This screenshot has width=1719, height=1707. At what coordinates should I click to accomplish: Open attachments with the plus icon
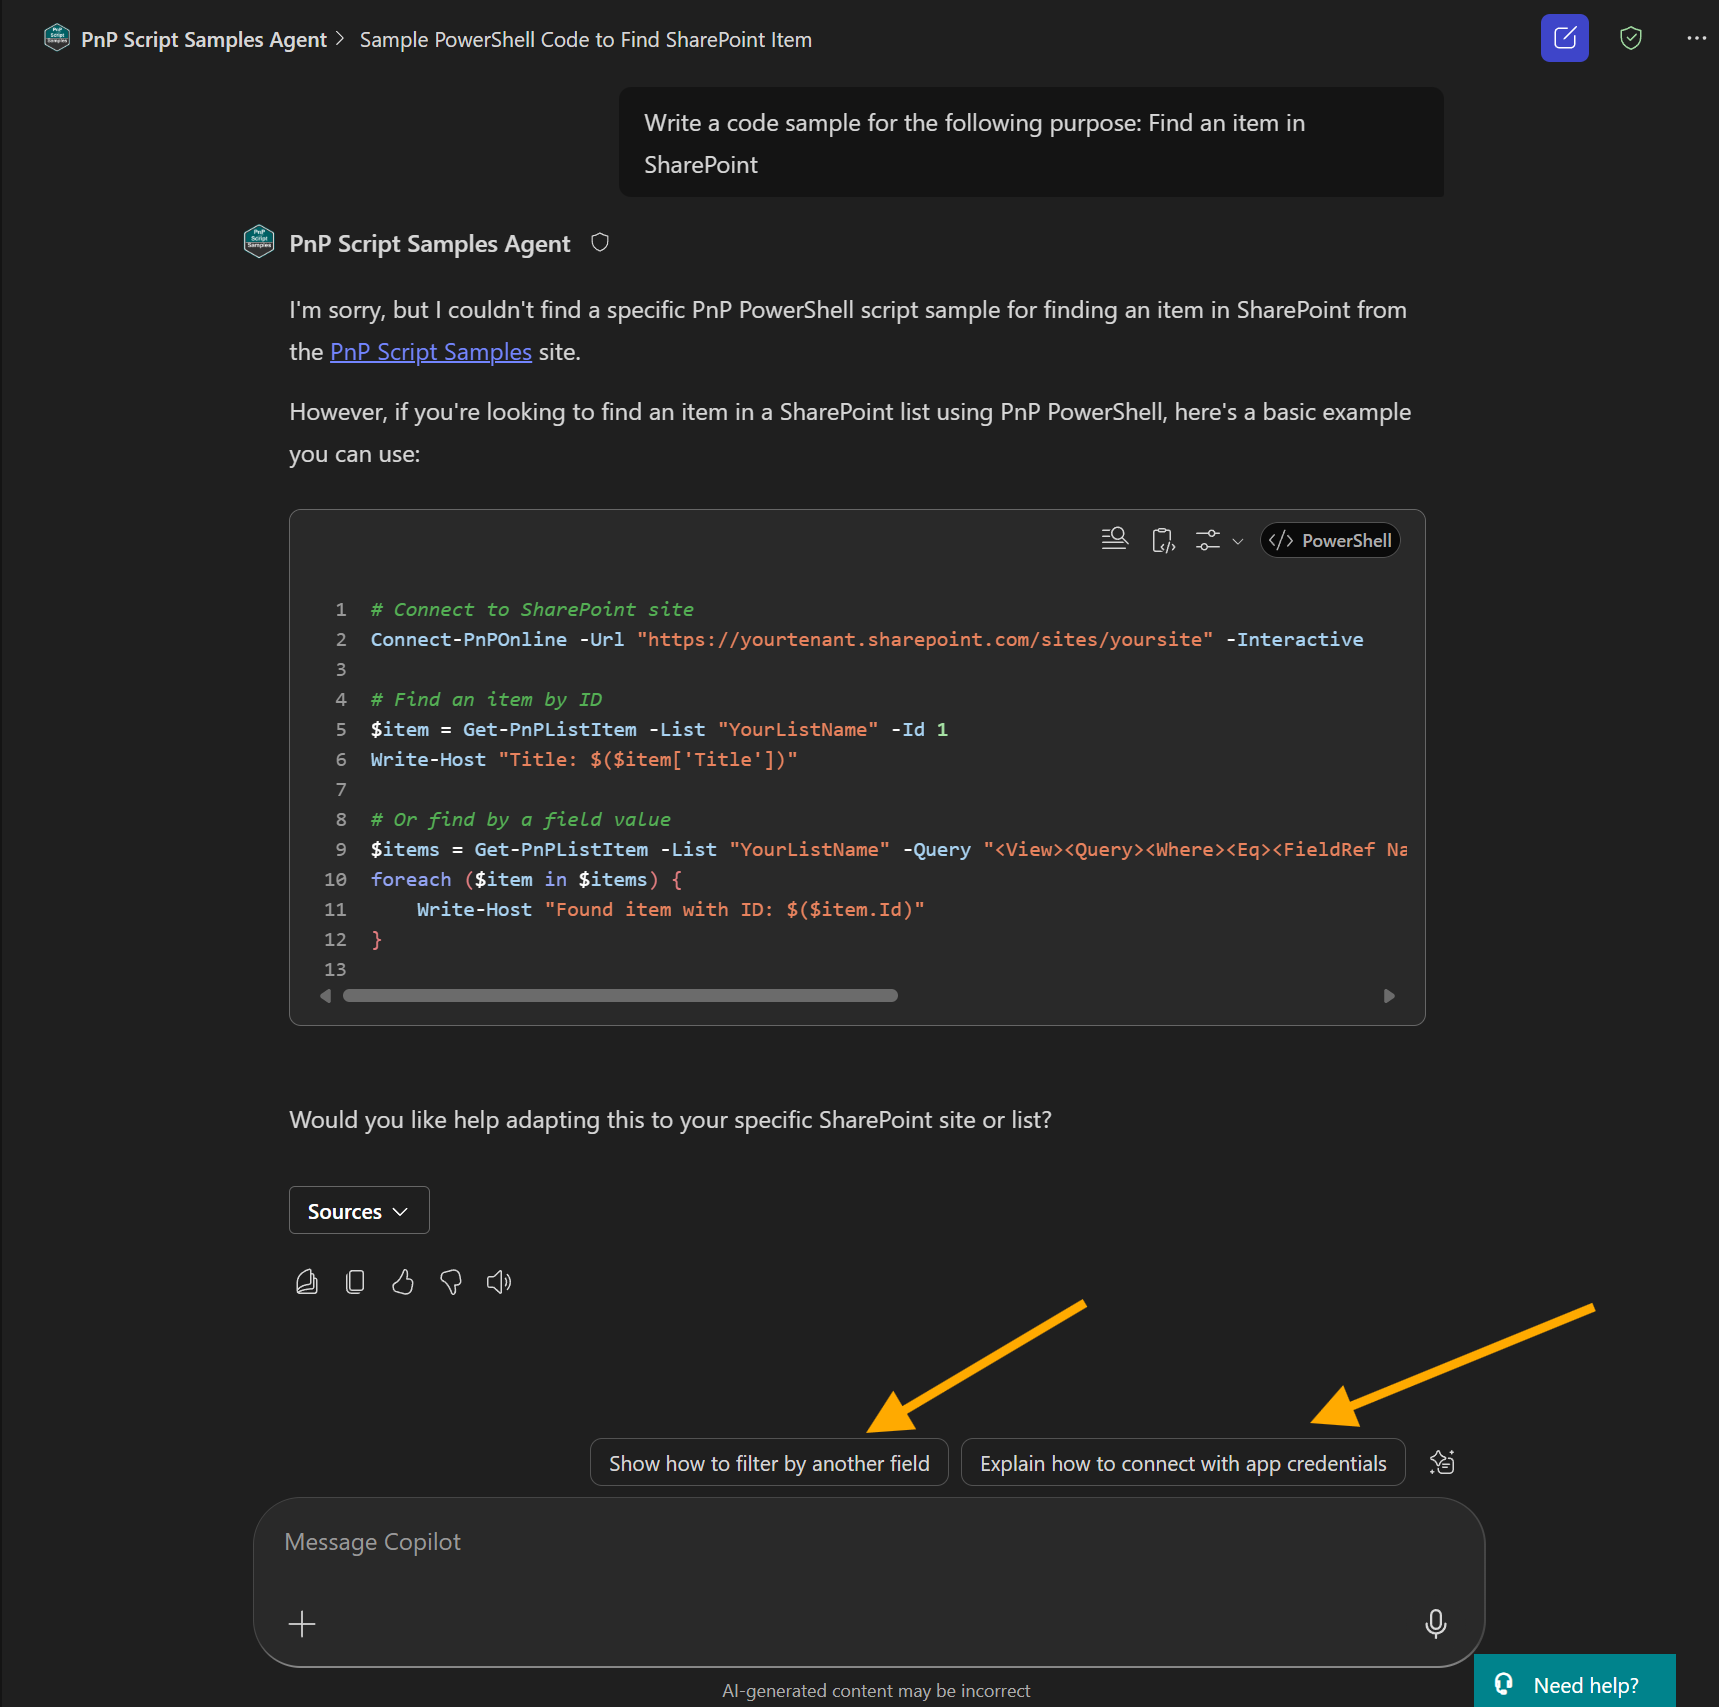301,1623
